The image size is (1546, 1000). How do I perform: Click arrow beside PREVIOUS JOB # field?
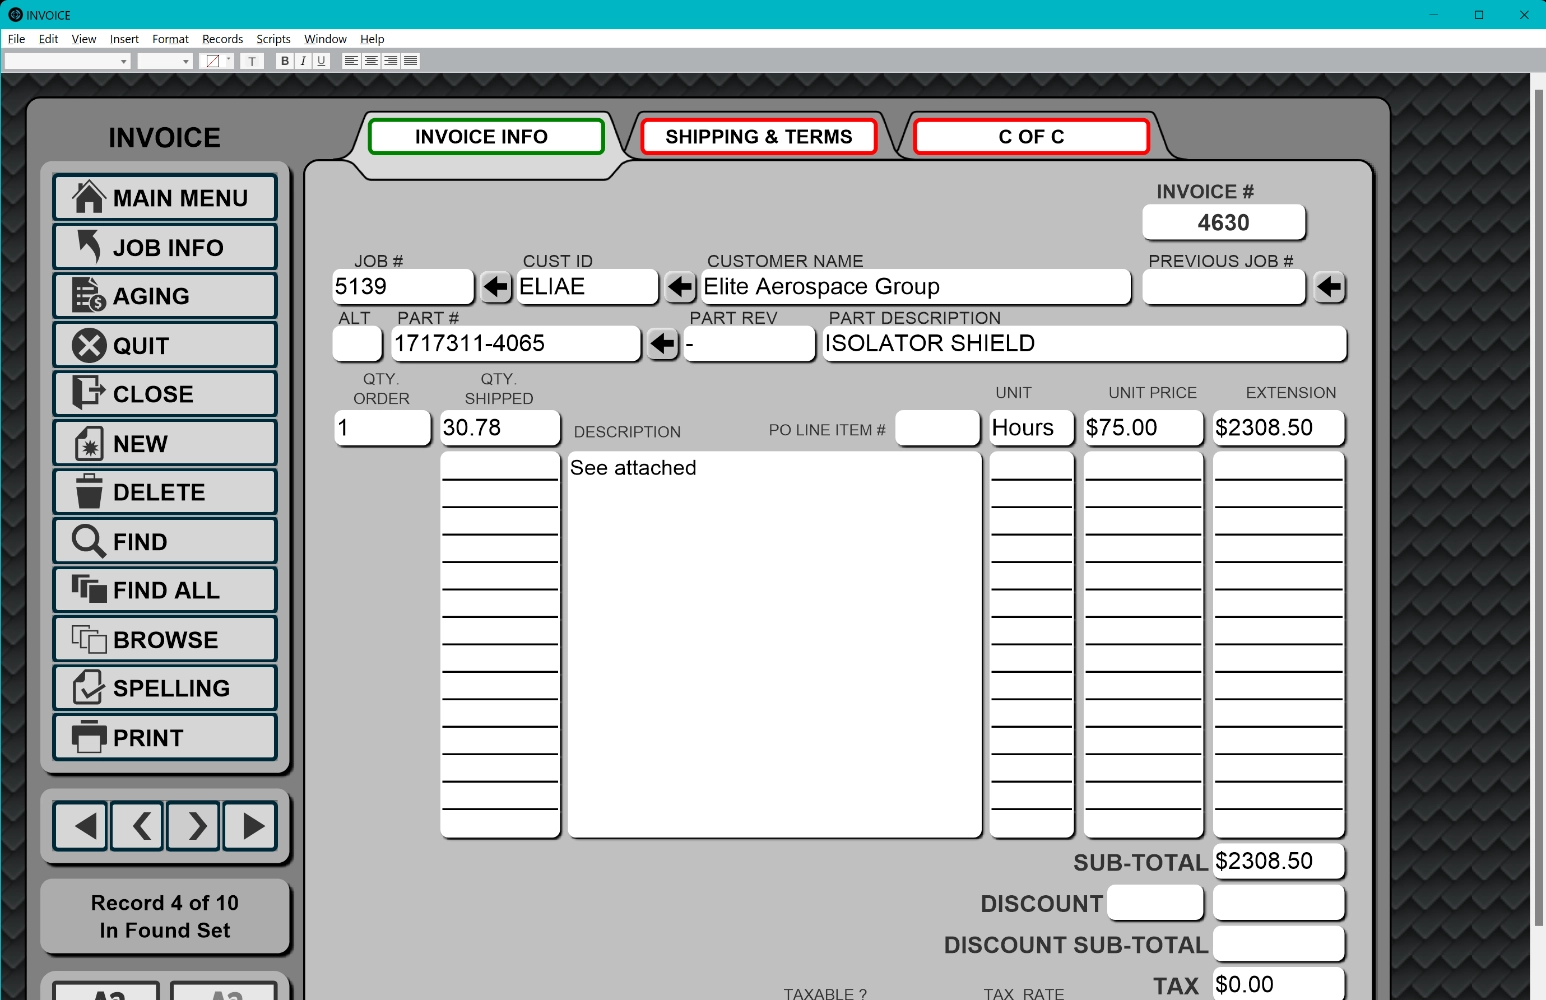pos(1328,287)
